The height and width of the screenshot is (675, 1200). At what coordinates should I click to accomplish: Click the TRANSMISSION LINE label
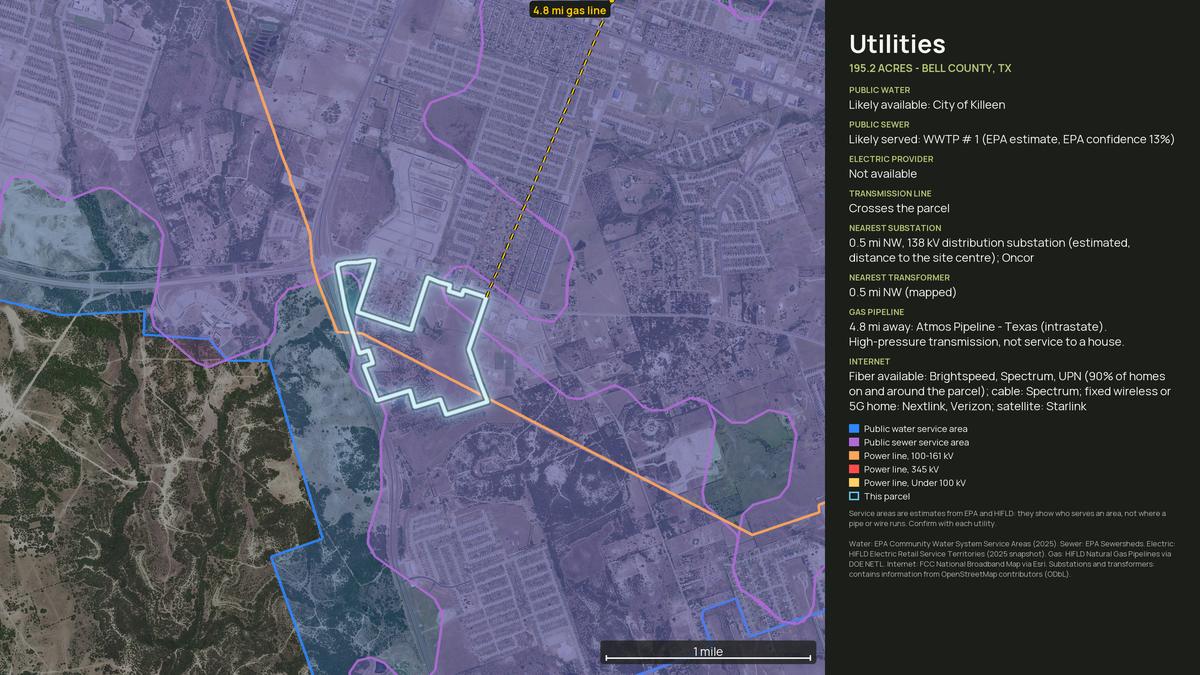890,194
